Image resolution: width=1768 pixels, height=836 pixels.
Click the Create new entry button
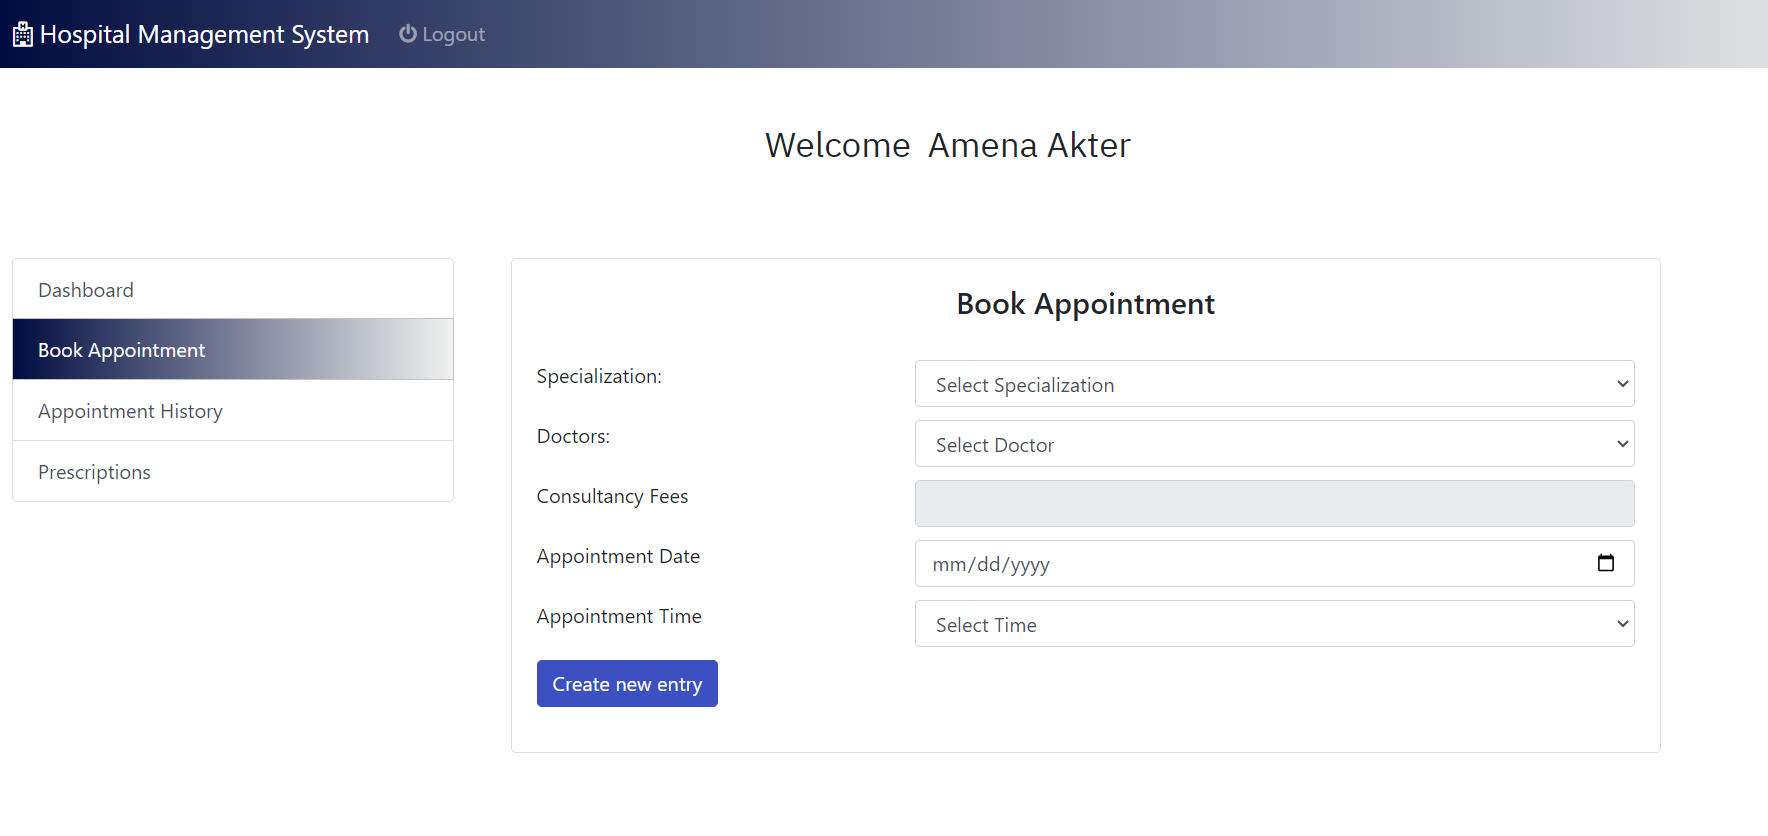(627, 684)
